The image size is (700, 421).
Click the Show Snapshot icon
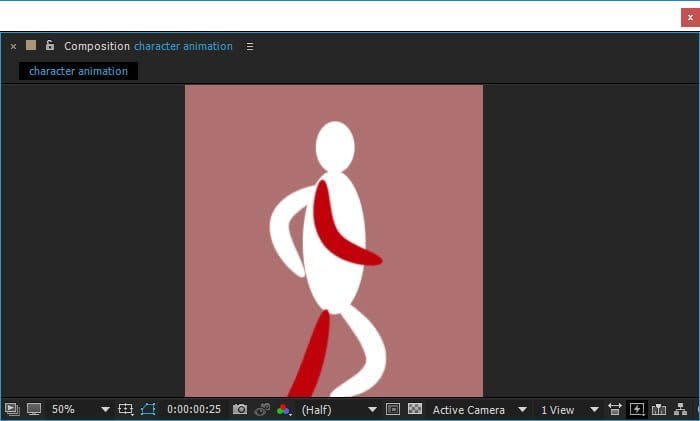[x=262, y=409]
